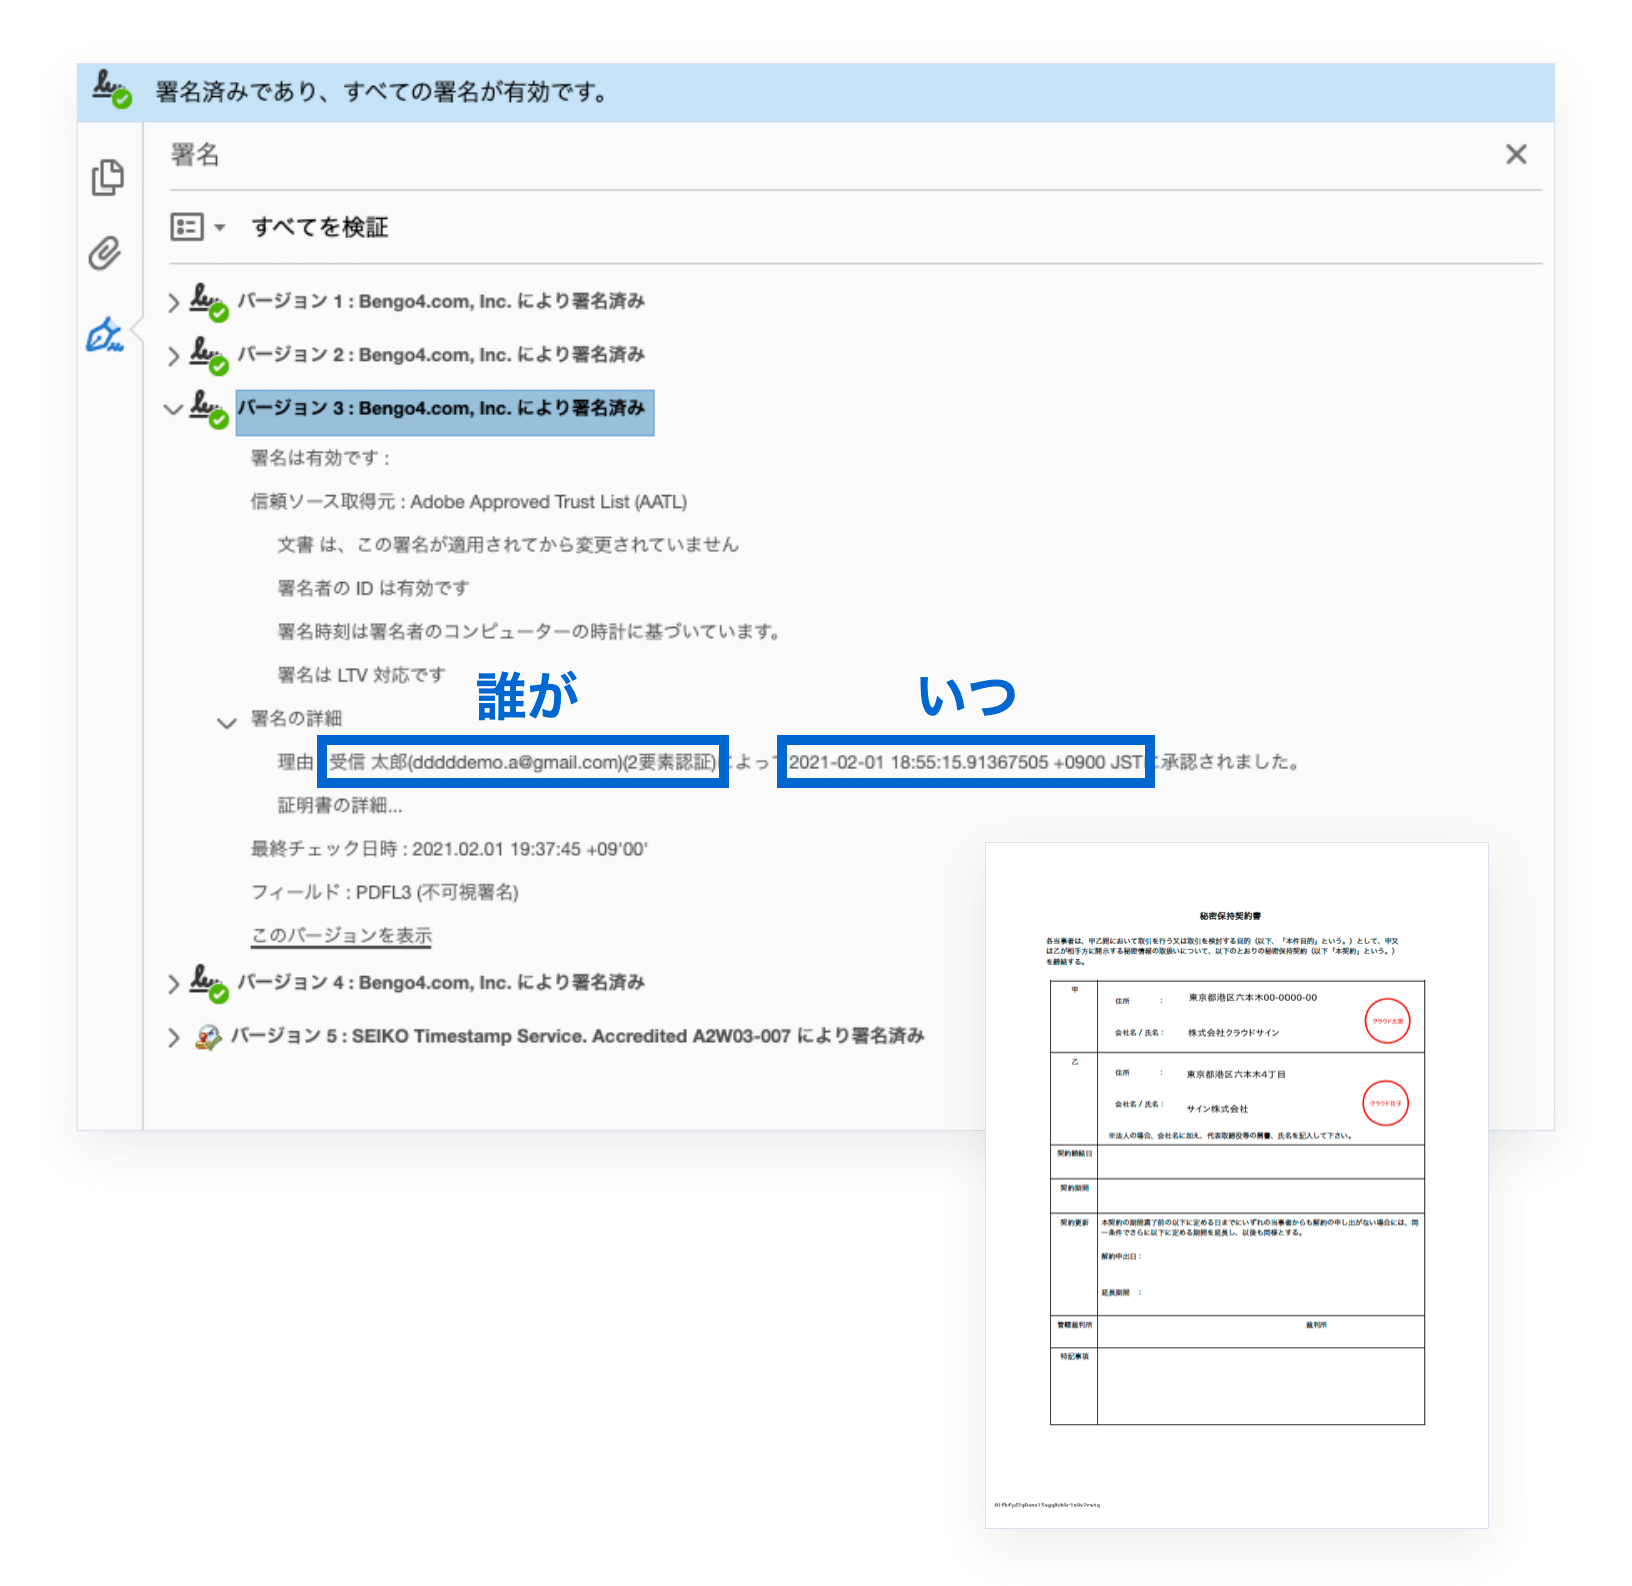Open the attachments paperclip panel
This screenshot has width=1632, height=1586.
[105, 254]
